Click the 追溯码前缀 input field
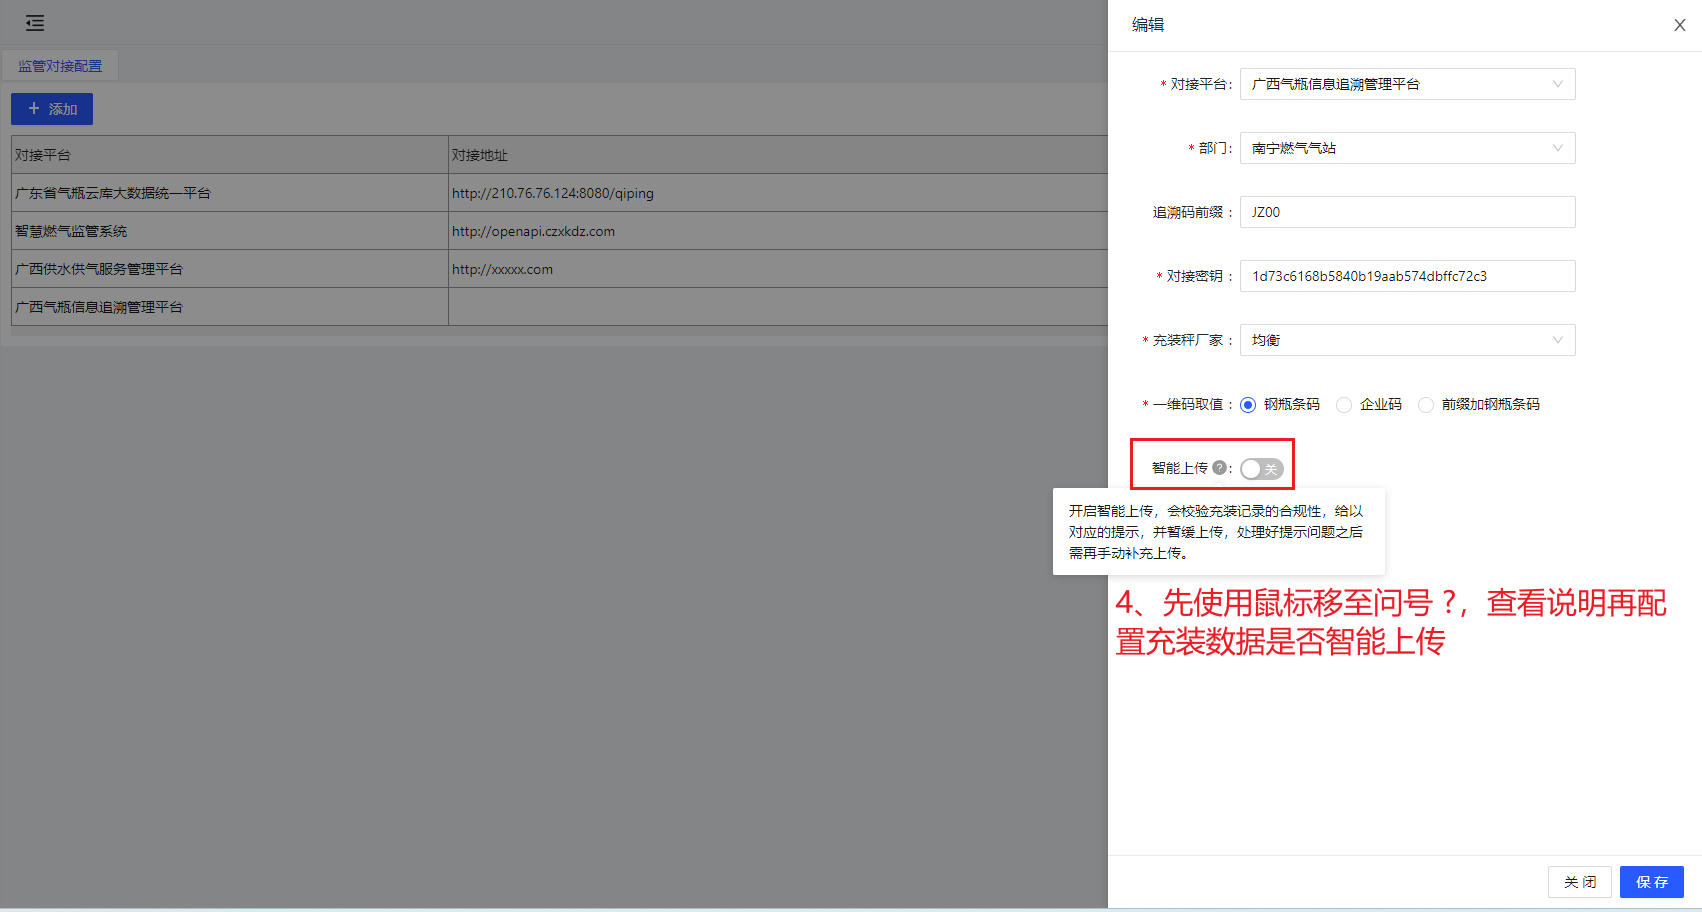This screenshot has height=912, width=1702. point(1407,212)
